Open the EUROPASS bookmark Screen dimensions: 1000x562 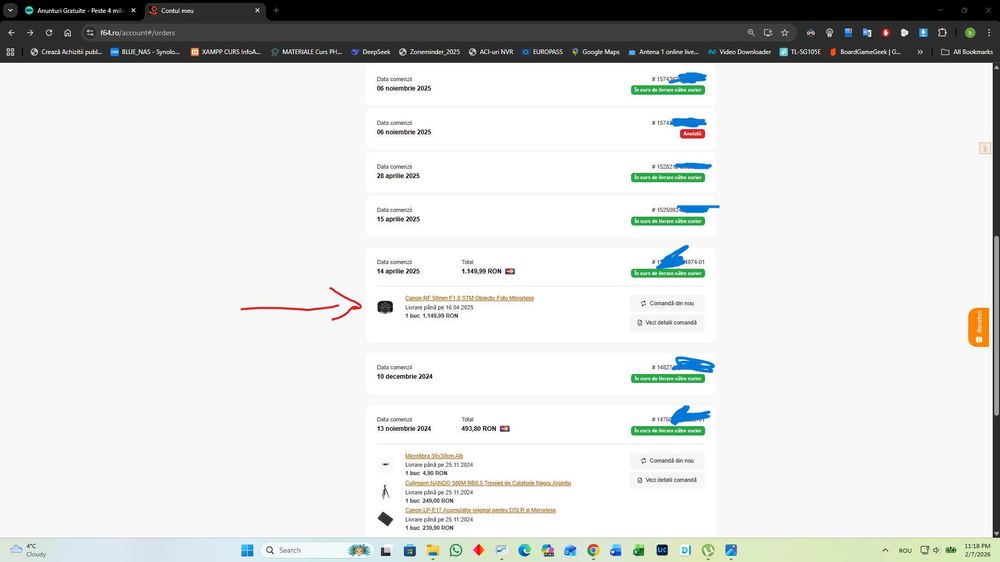(541, 52)
